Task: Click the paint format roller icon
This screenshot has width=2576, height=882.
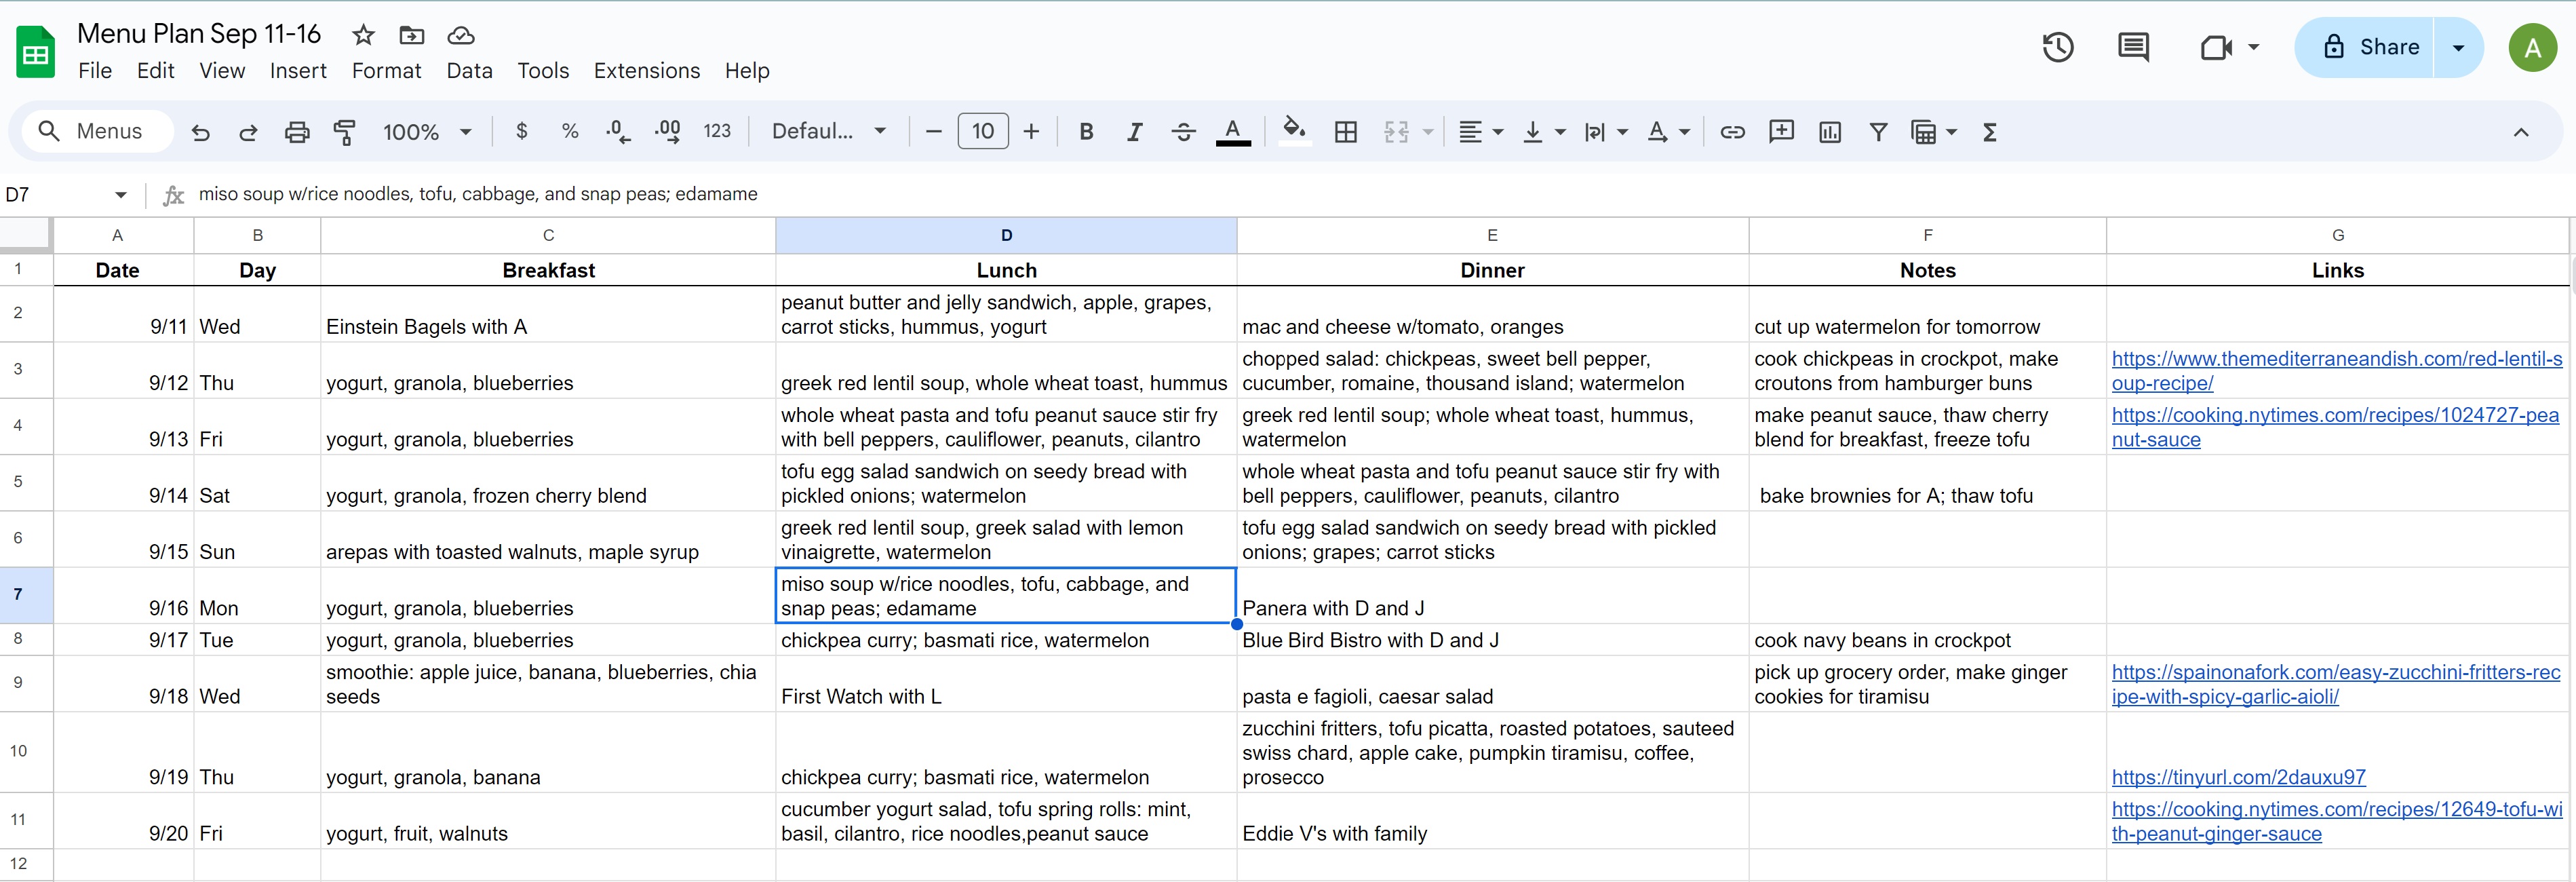Action: coord(344,132)
